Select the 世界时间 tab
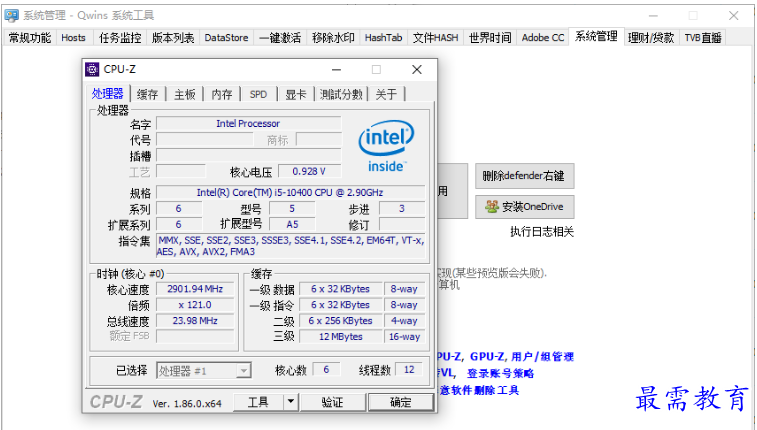This screenshot has width=757, height=430. (490, 38)
